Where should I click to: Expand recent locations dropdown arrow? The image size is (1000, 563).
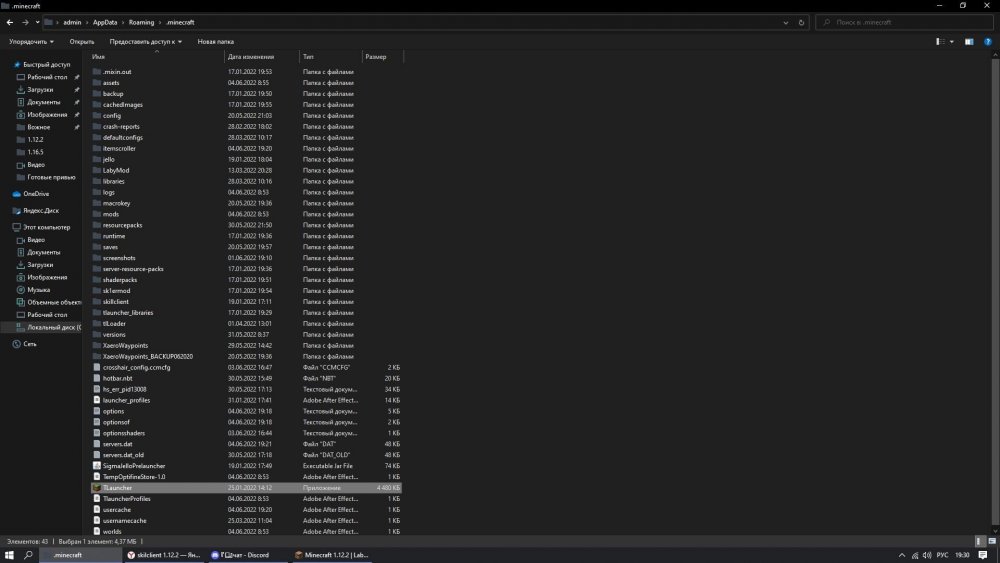coord(38,22)
